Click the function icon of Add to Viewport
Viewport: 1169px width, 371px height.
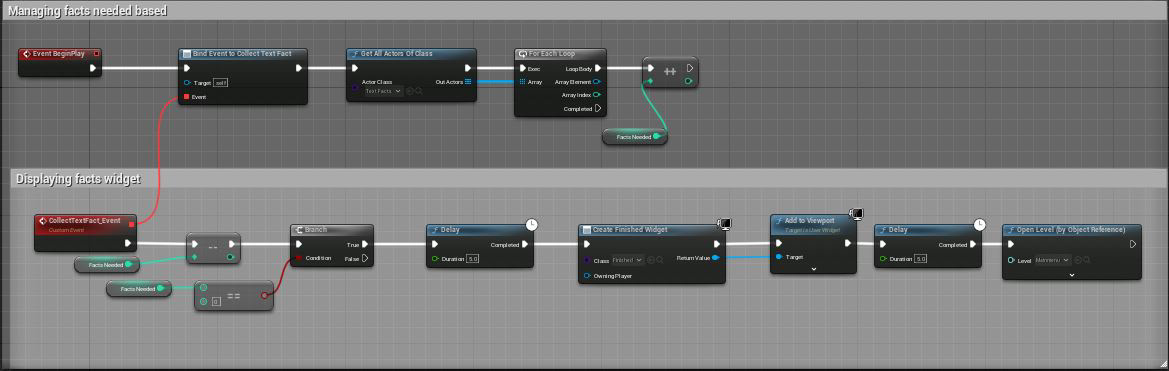click(778, 221)
